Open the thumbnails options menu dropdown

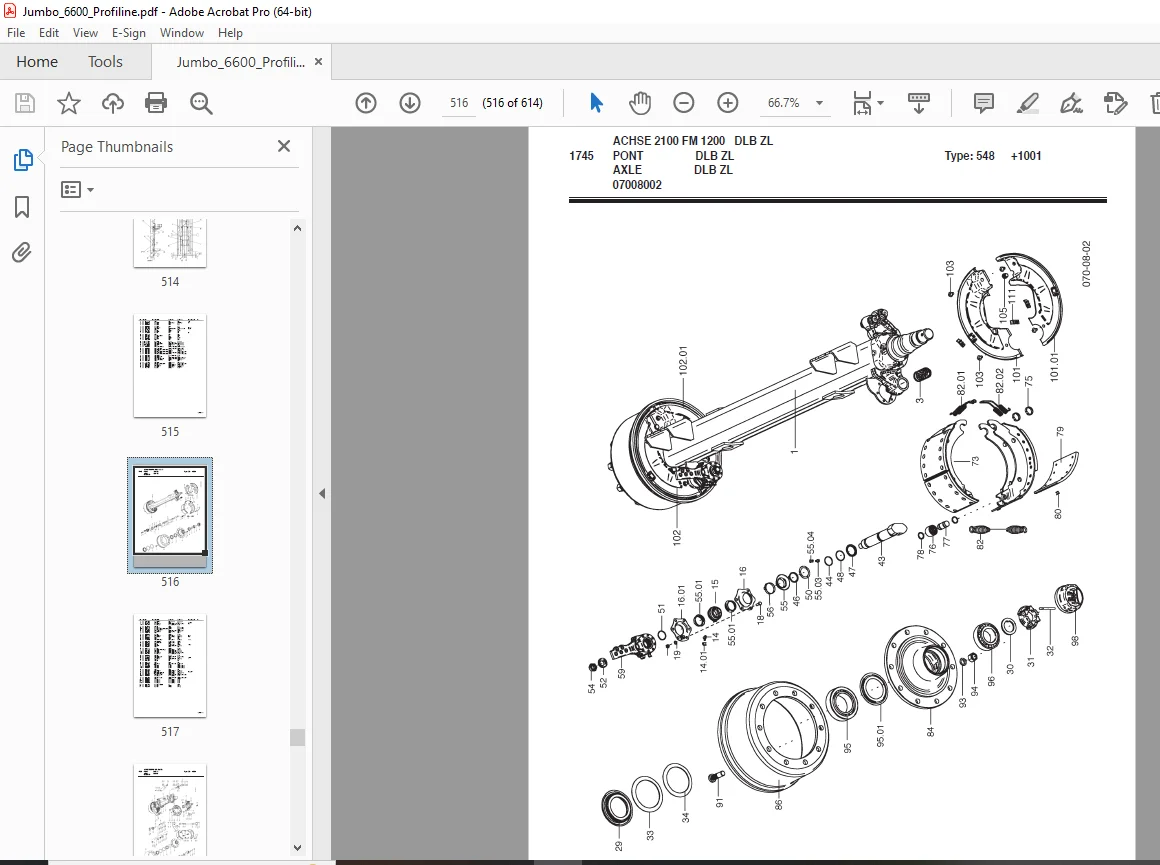[78, 190]
